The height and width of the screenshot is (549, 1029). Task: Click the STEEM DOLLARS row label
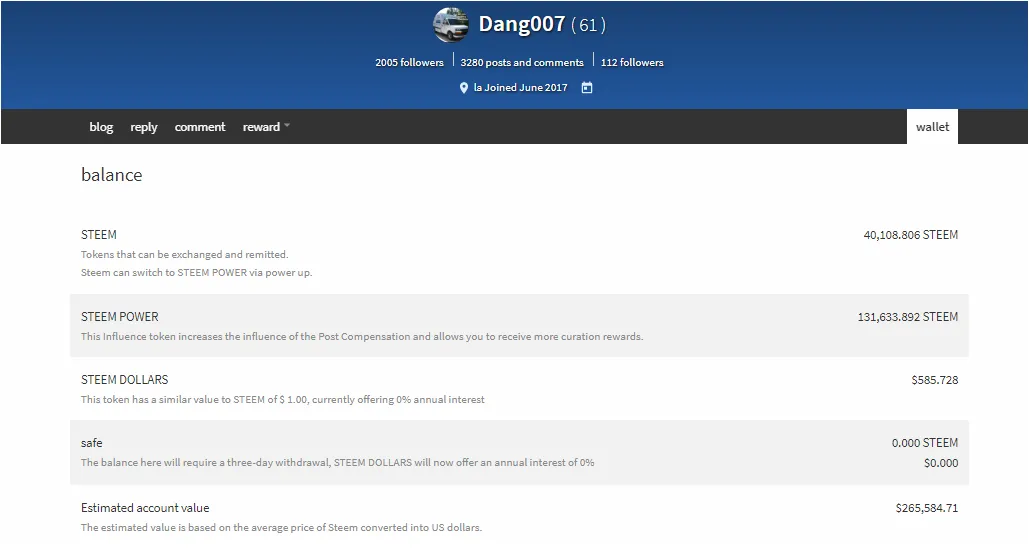tap(124, 380)
